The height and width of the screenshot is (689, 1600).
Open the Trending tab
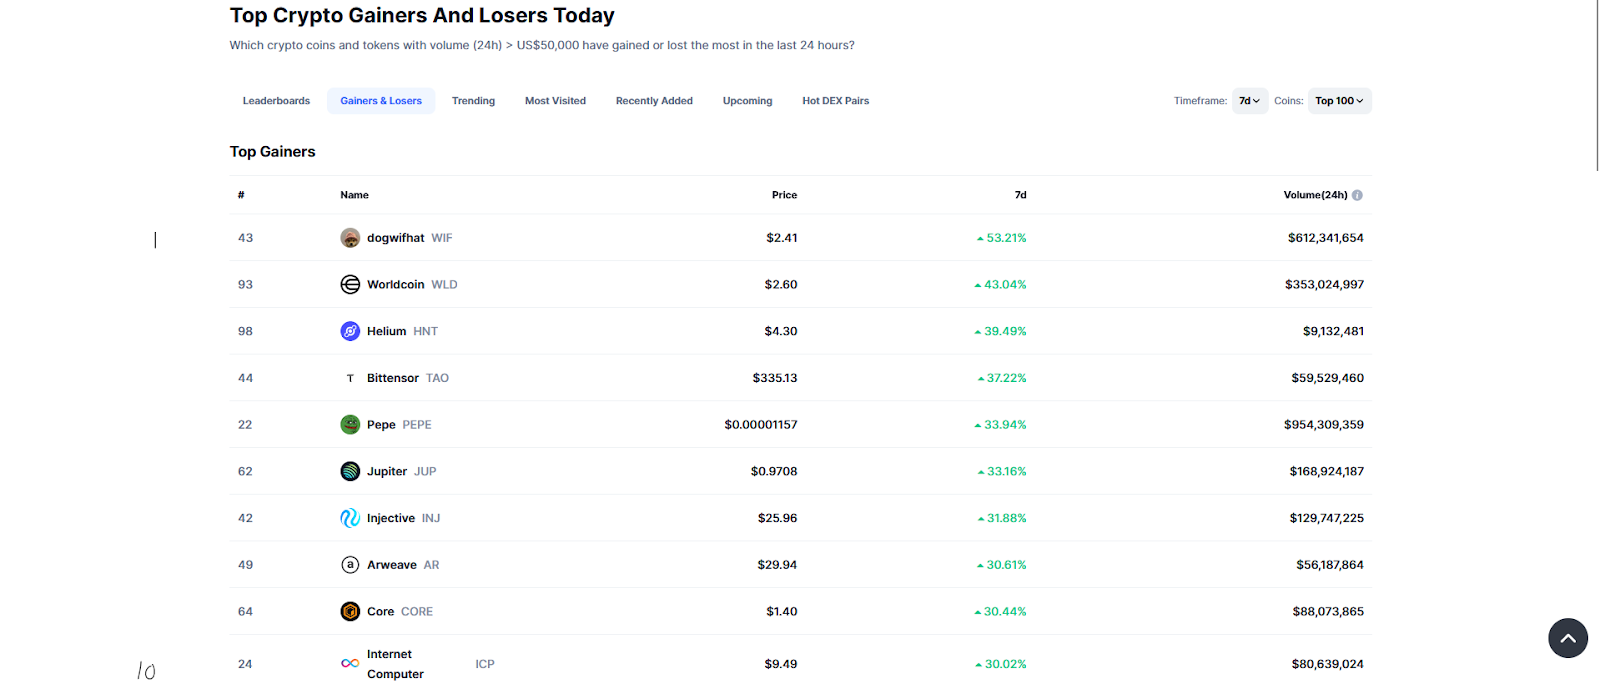[473, 101]
